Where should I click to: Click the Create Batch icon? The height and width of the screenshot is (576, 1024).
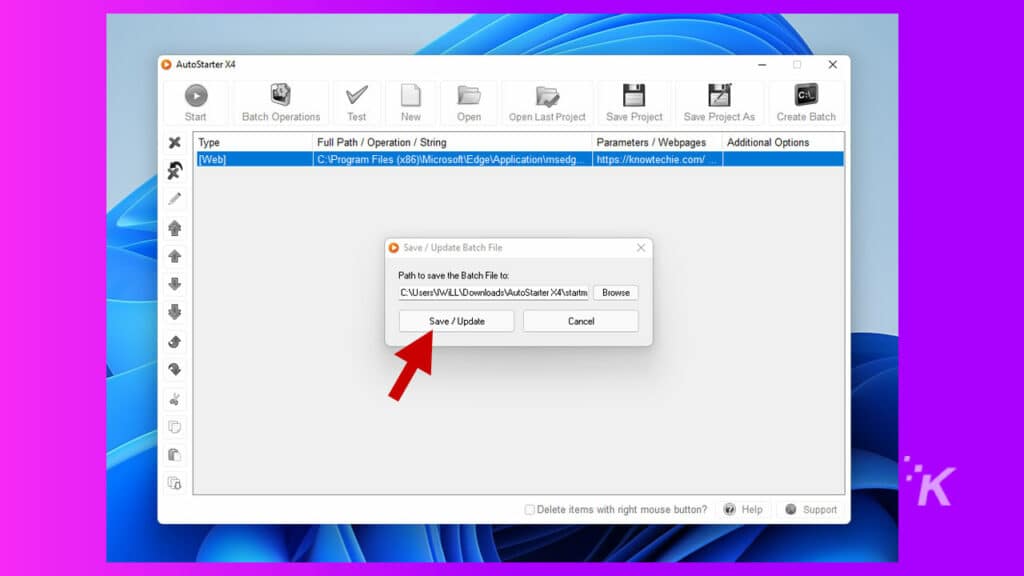click(806, 95)
